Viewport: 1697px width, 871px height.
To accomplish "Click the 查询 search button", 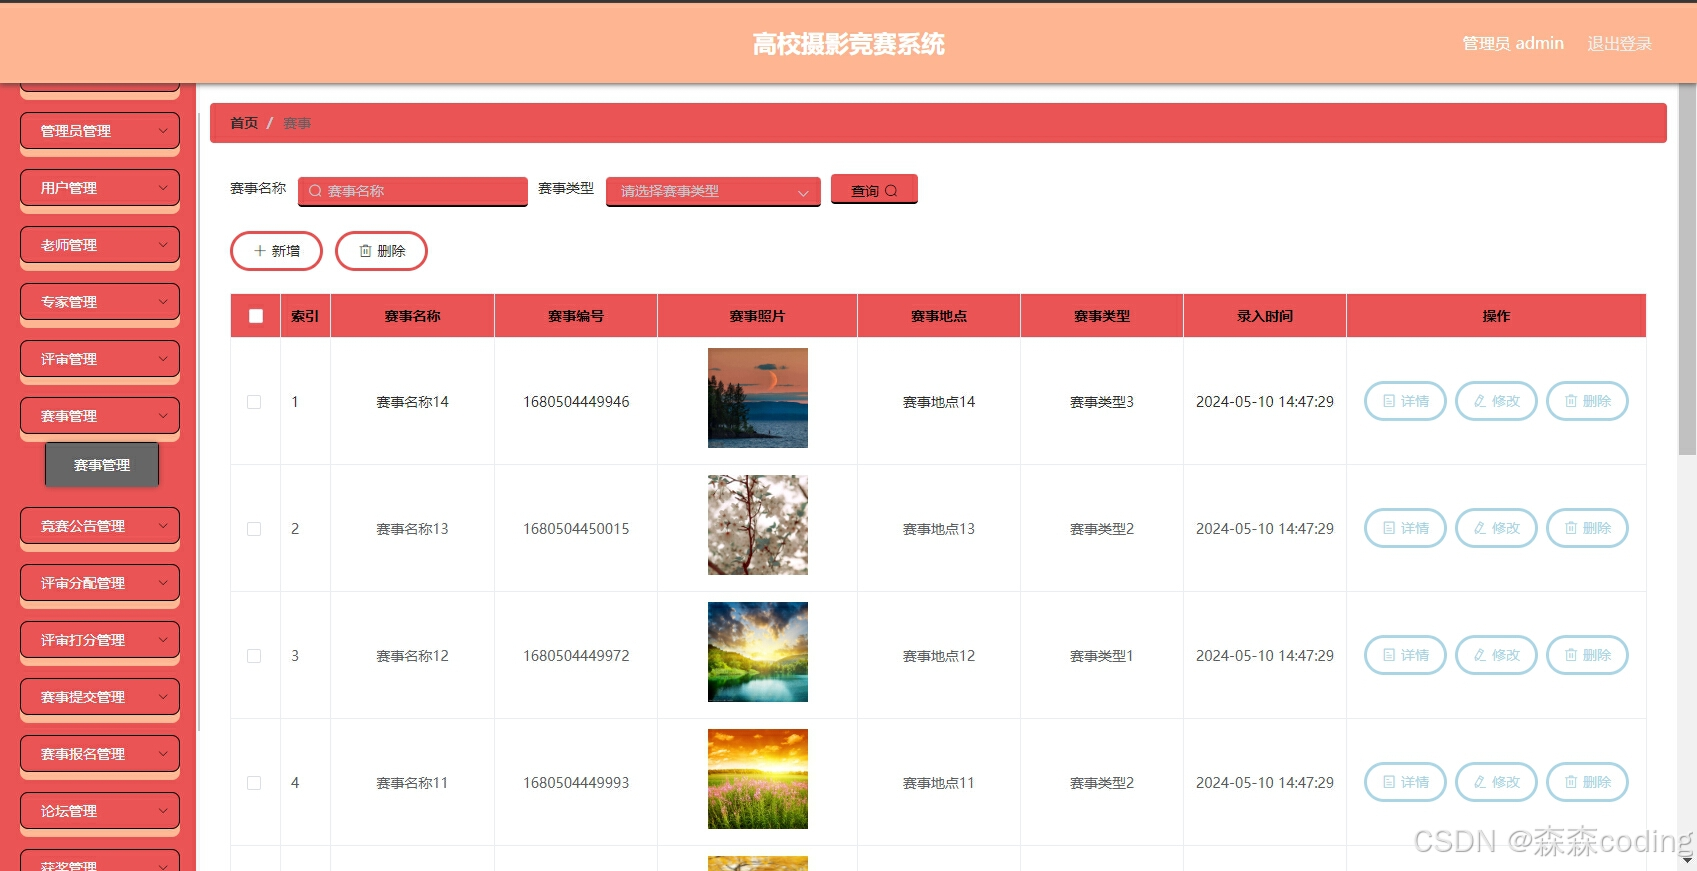I will 874,190.
